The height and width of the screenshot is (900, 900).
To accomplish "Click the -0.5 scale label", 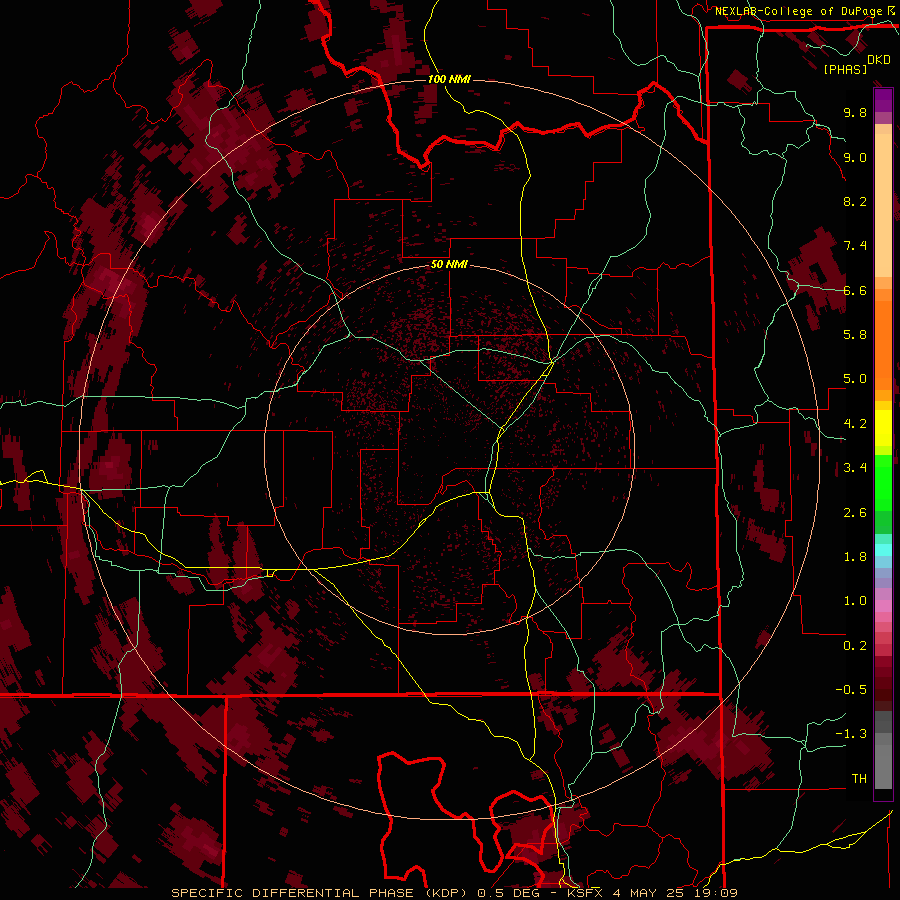I will 851,690.
